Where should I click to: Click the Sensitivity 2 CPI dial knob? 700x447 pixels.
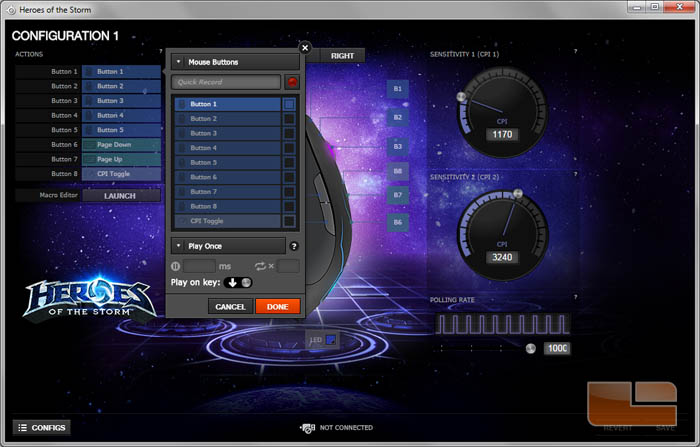[518, 193]
